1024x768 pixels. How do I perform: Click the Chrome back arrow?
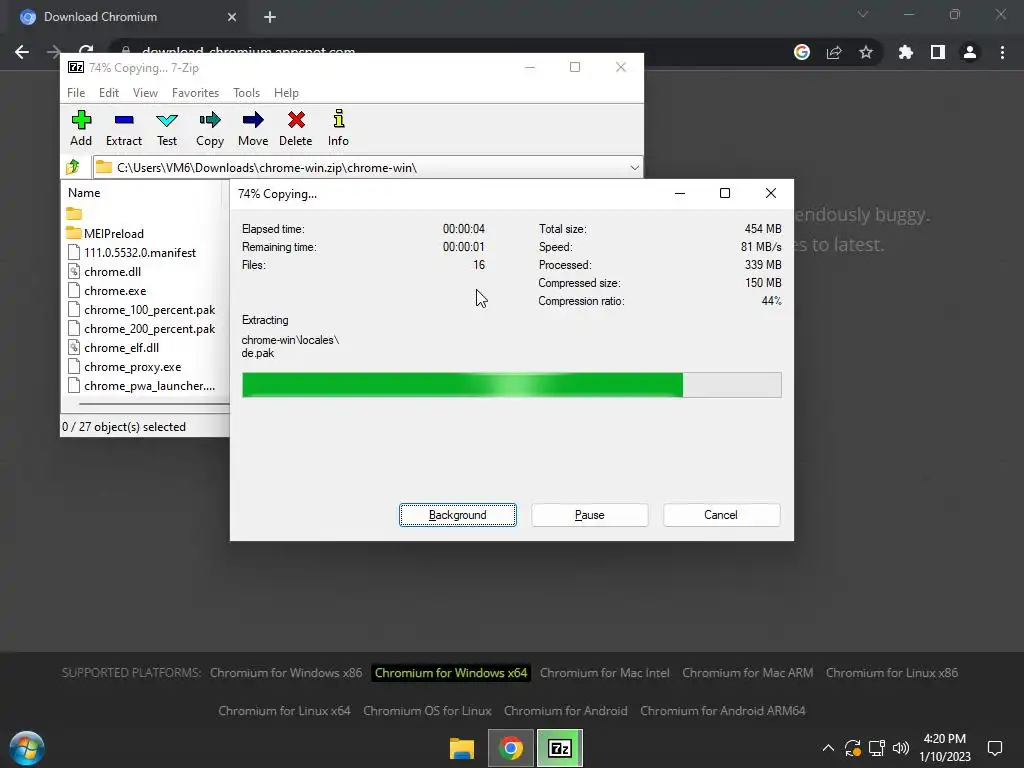tap(22, 52)
